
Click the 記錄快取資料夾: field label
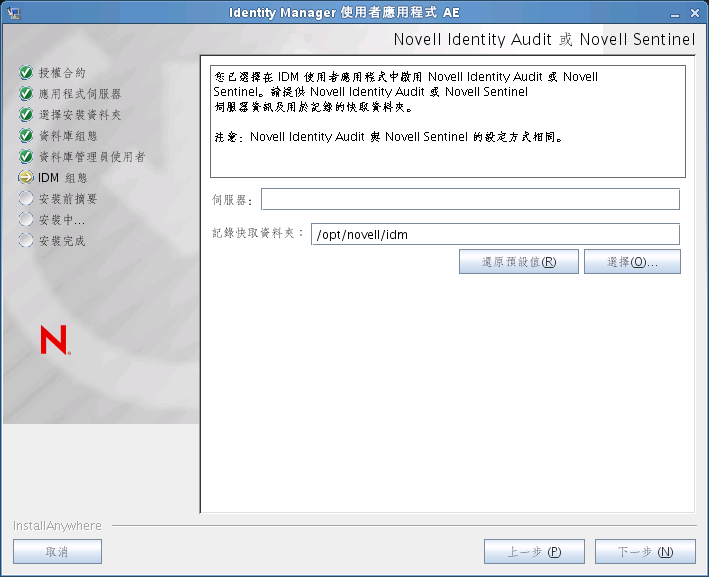[258, 233]
